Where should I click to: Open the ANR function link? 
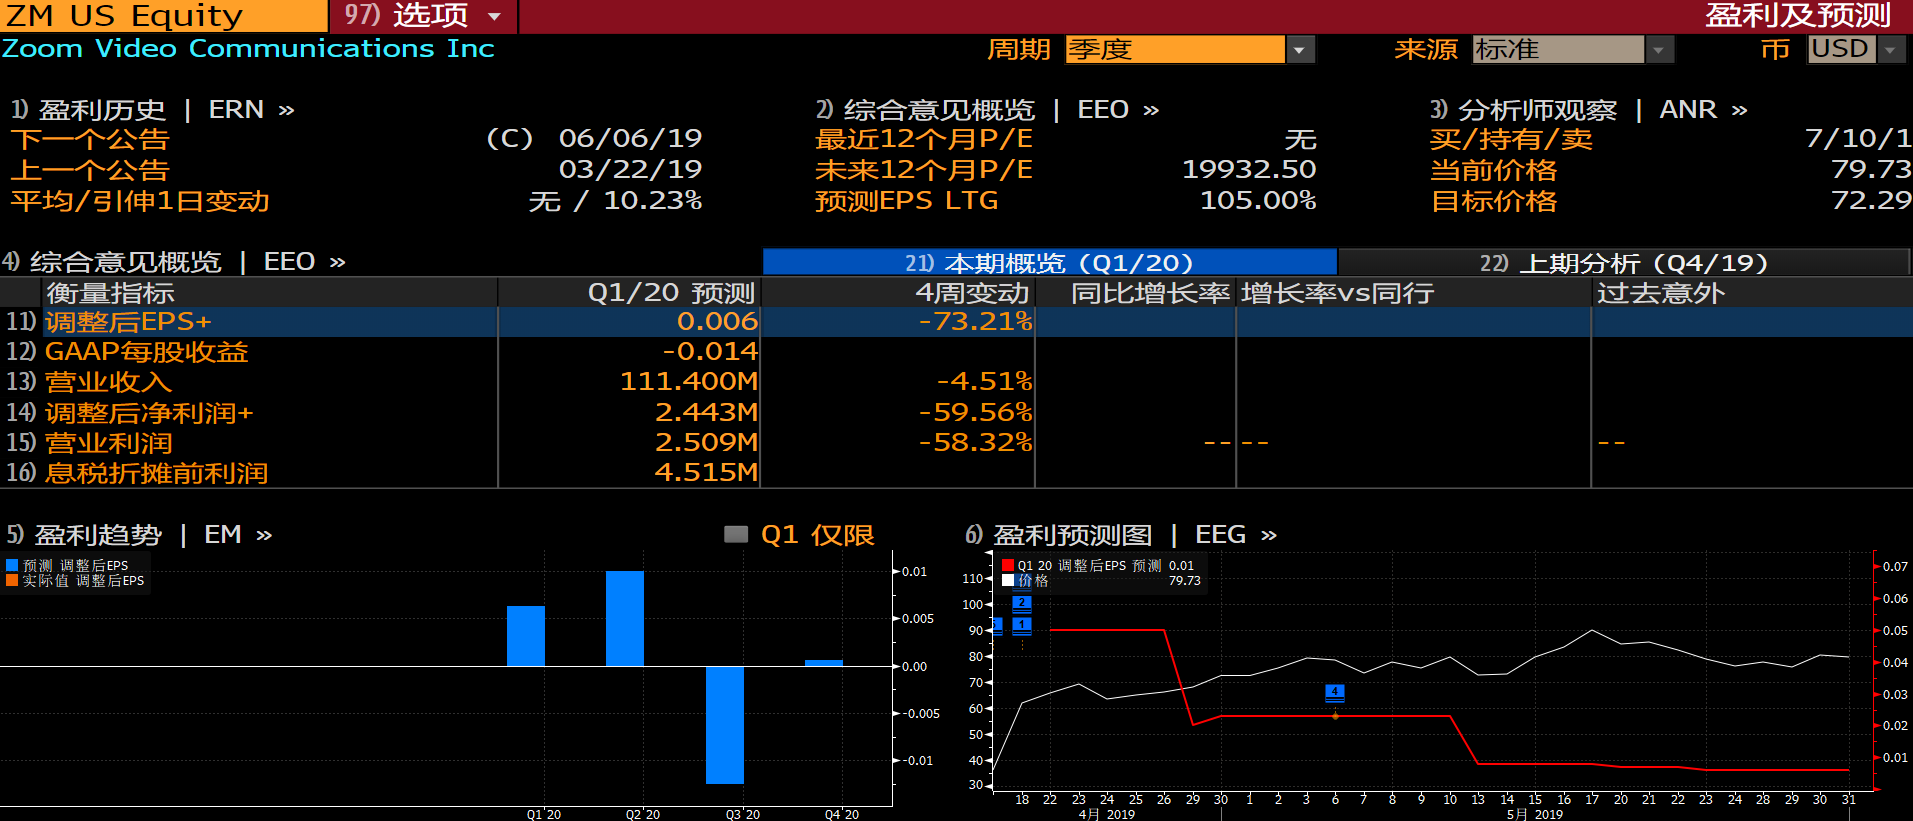tap(1688, 109)
